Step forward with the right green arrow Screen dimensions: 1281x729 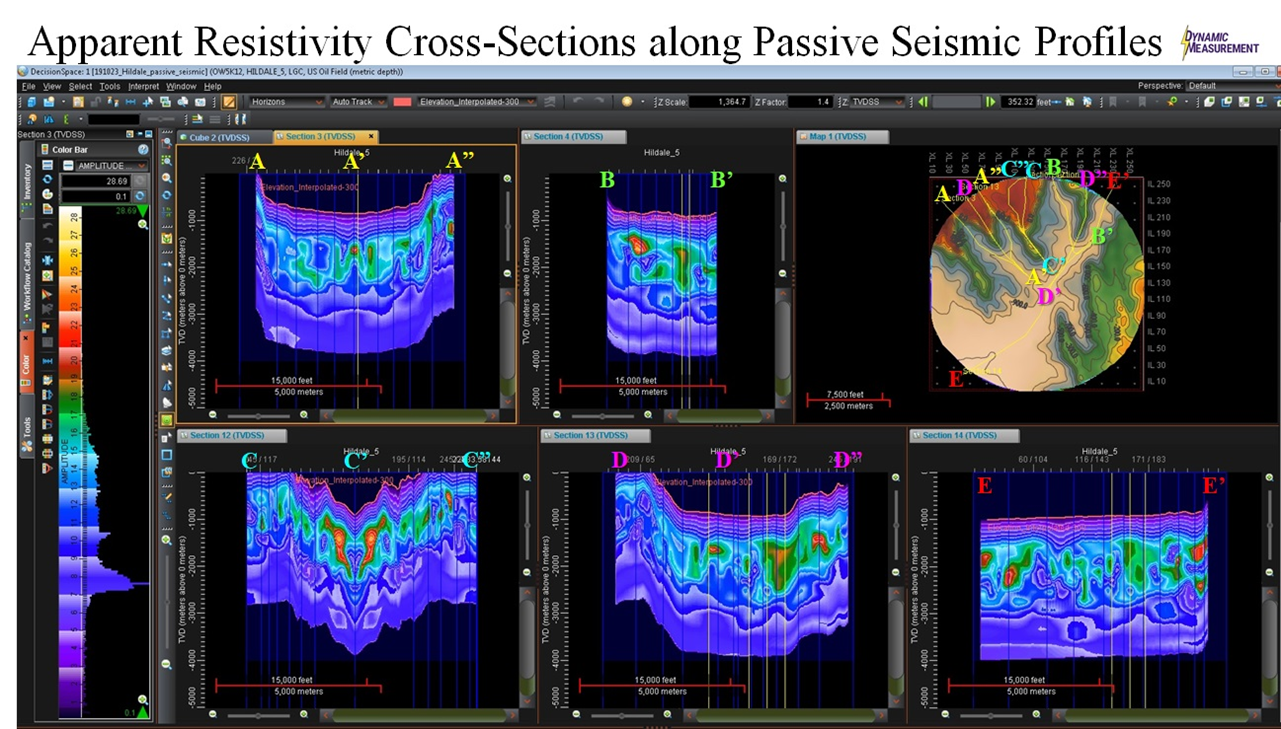[x=989, y=102]
